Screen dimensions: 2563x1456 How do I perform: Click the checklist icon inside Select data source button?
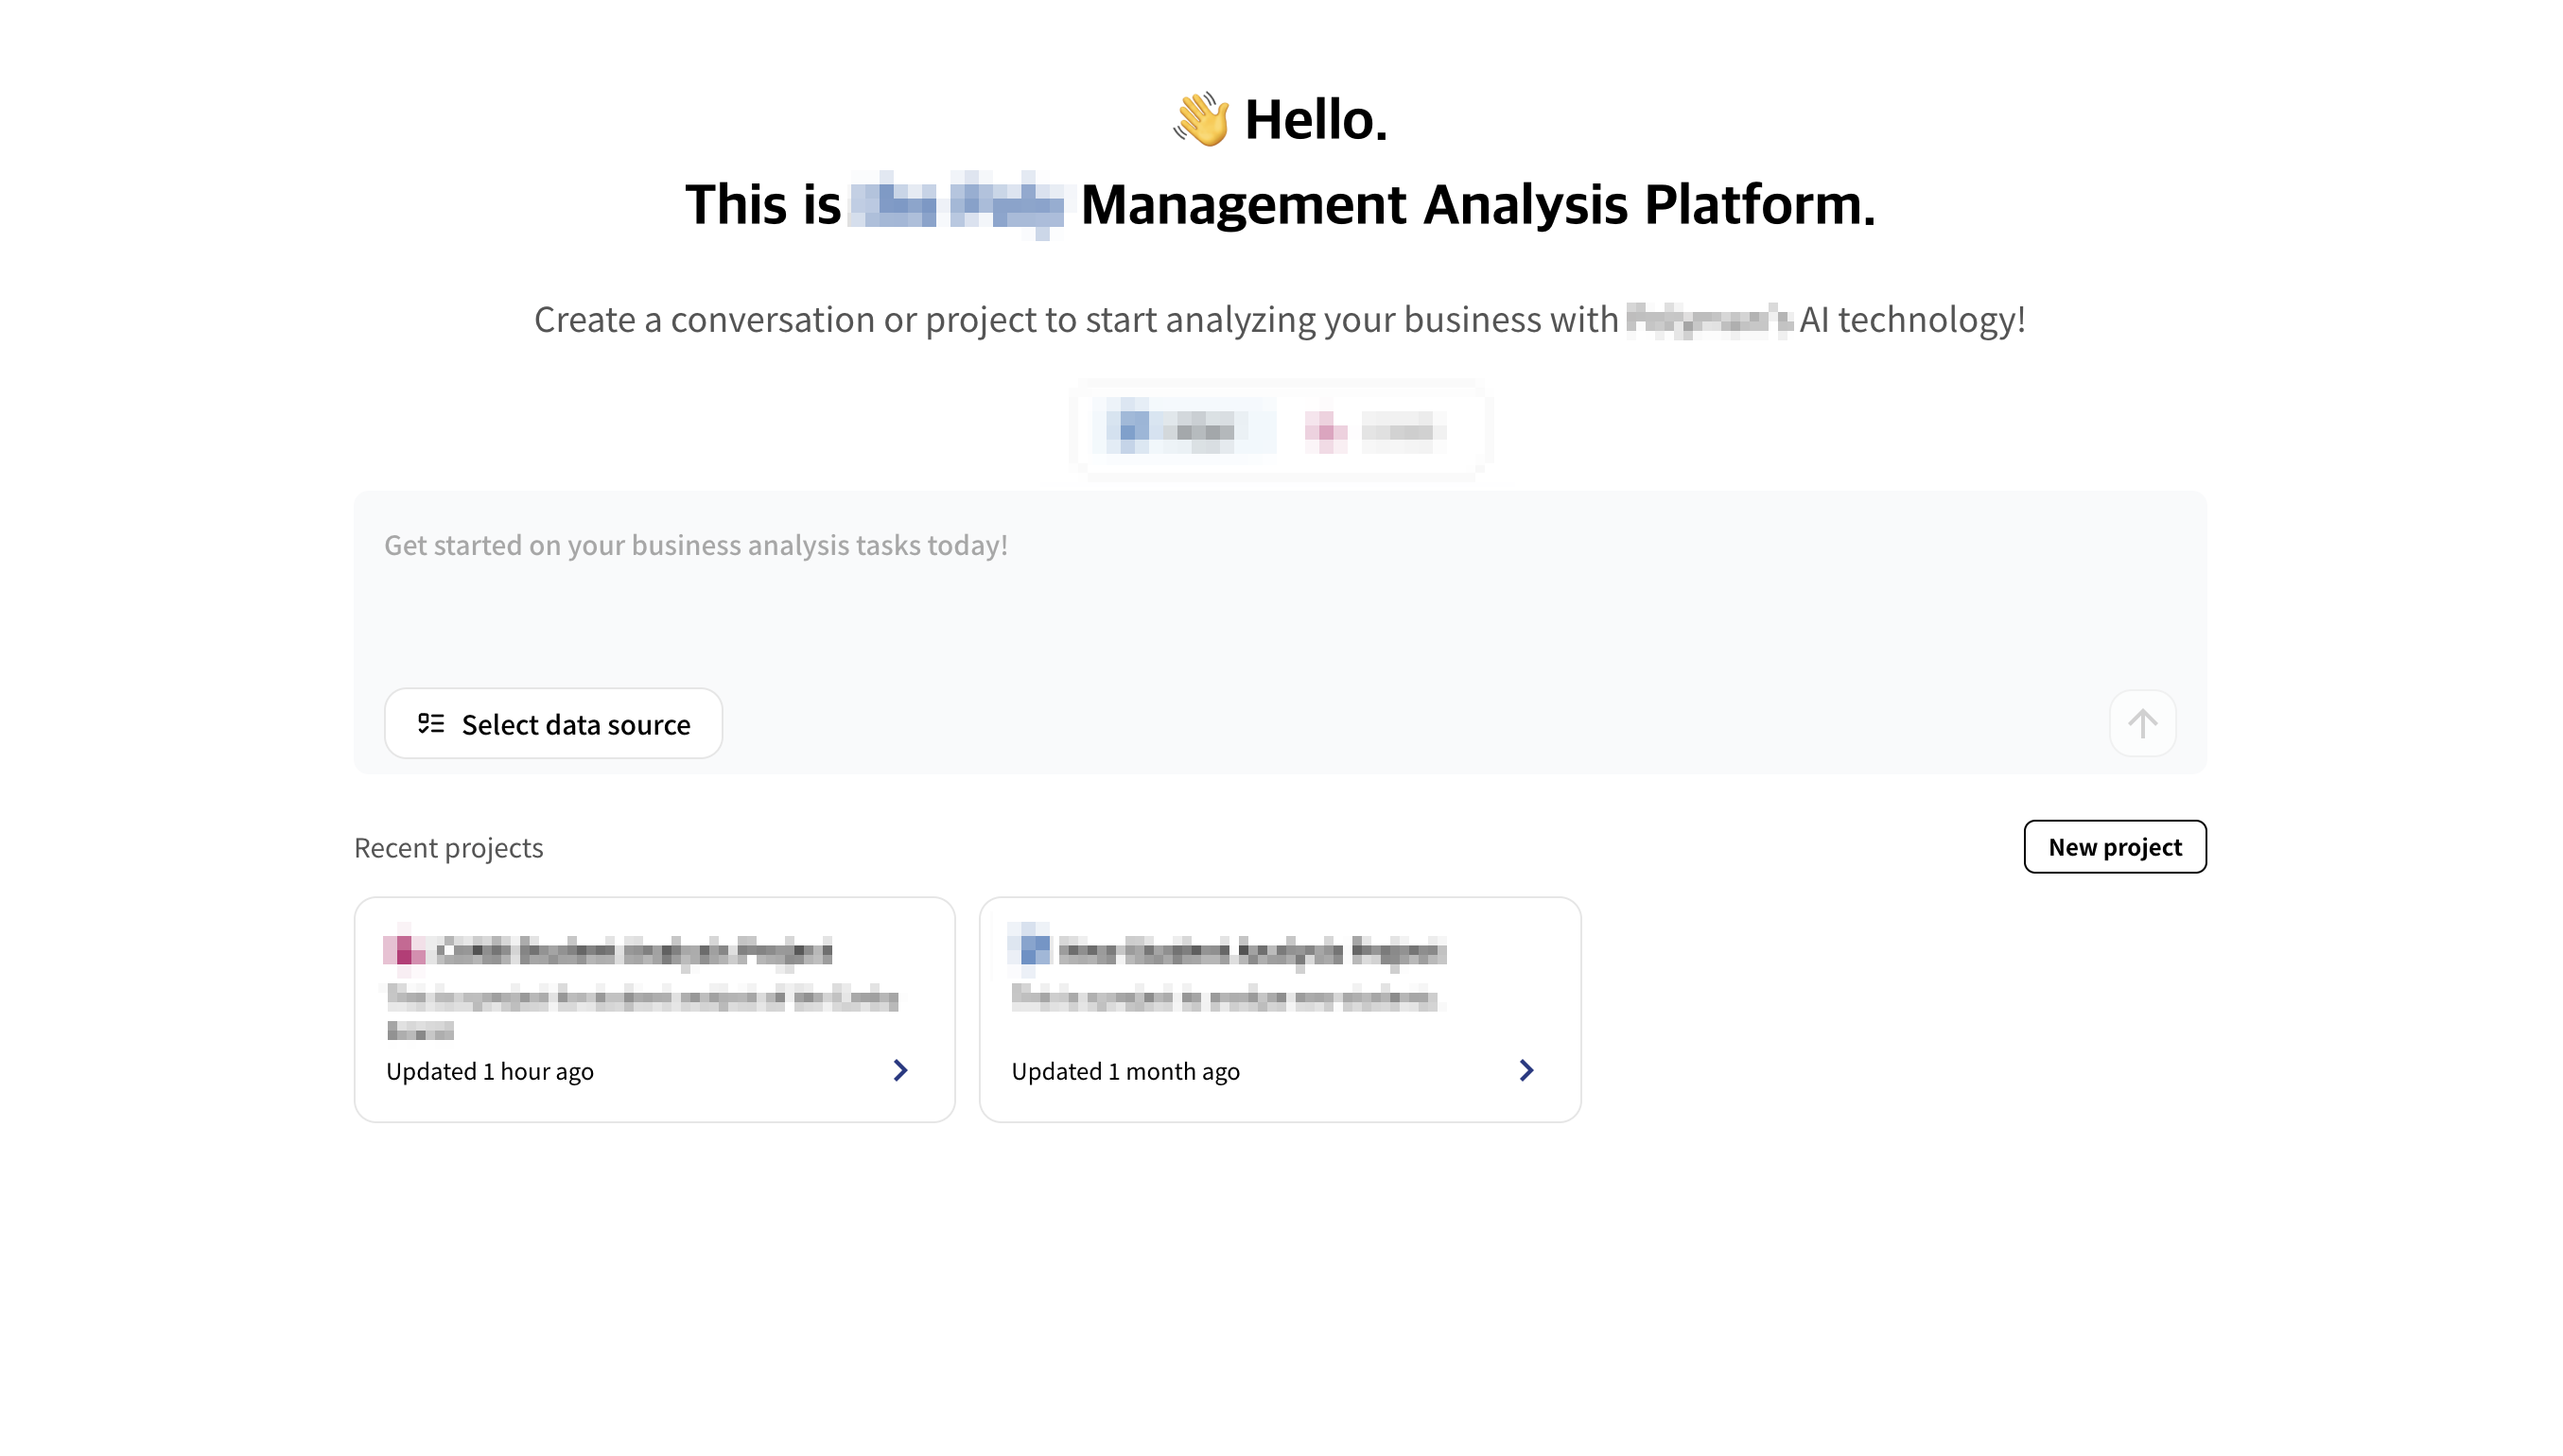[430, 722]
